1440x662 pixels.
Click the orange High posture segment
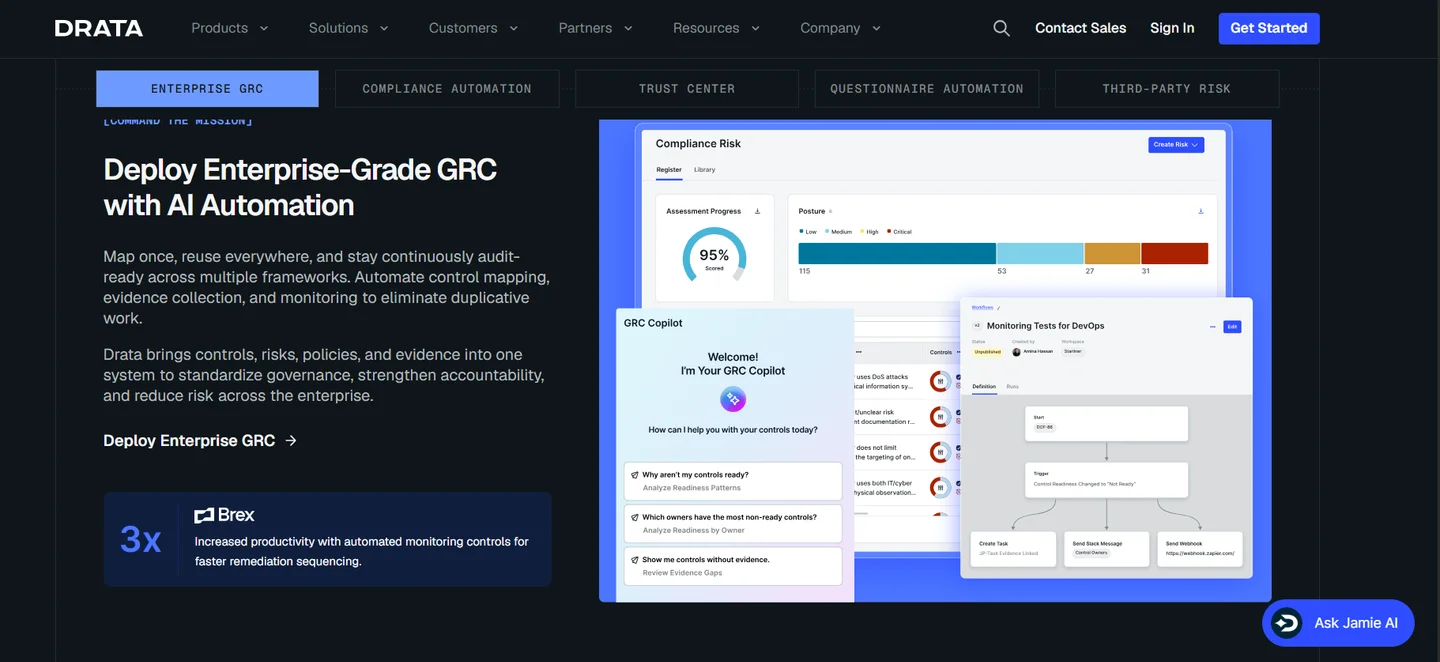(1113, 253)
